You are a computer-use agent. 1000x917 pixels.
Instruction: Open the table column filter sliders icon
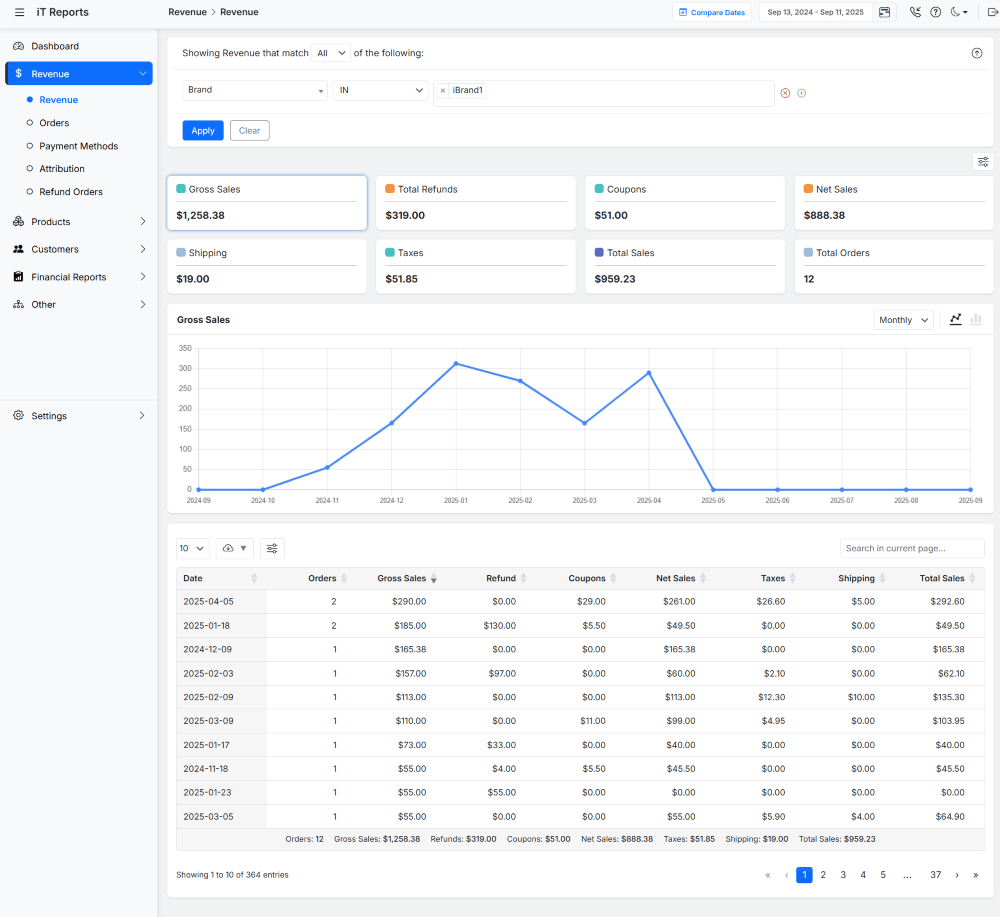(272, 548)
